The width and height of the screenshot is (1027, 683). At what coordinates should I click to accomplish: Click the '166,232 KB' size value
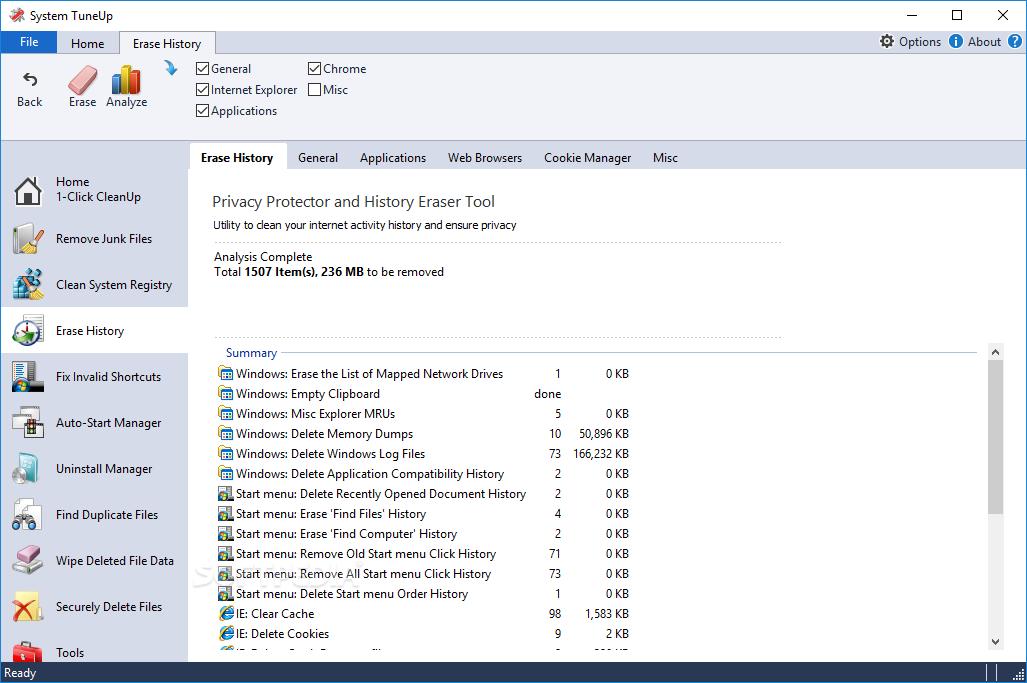tap(601, 454)
